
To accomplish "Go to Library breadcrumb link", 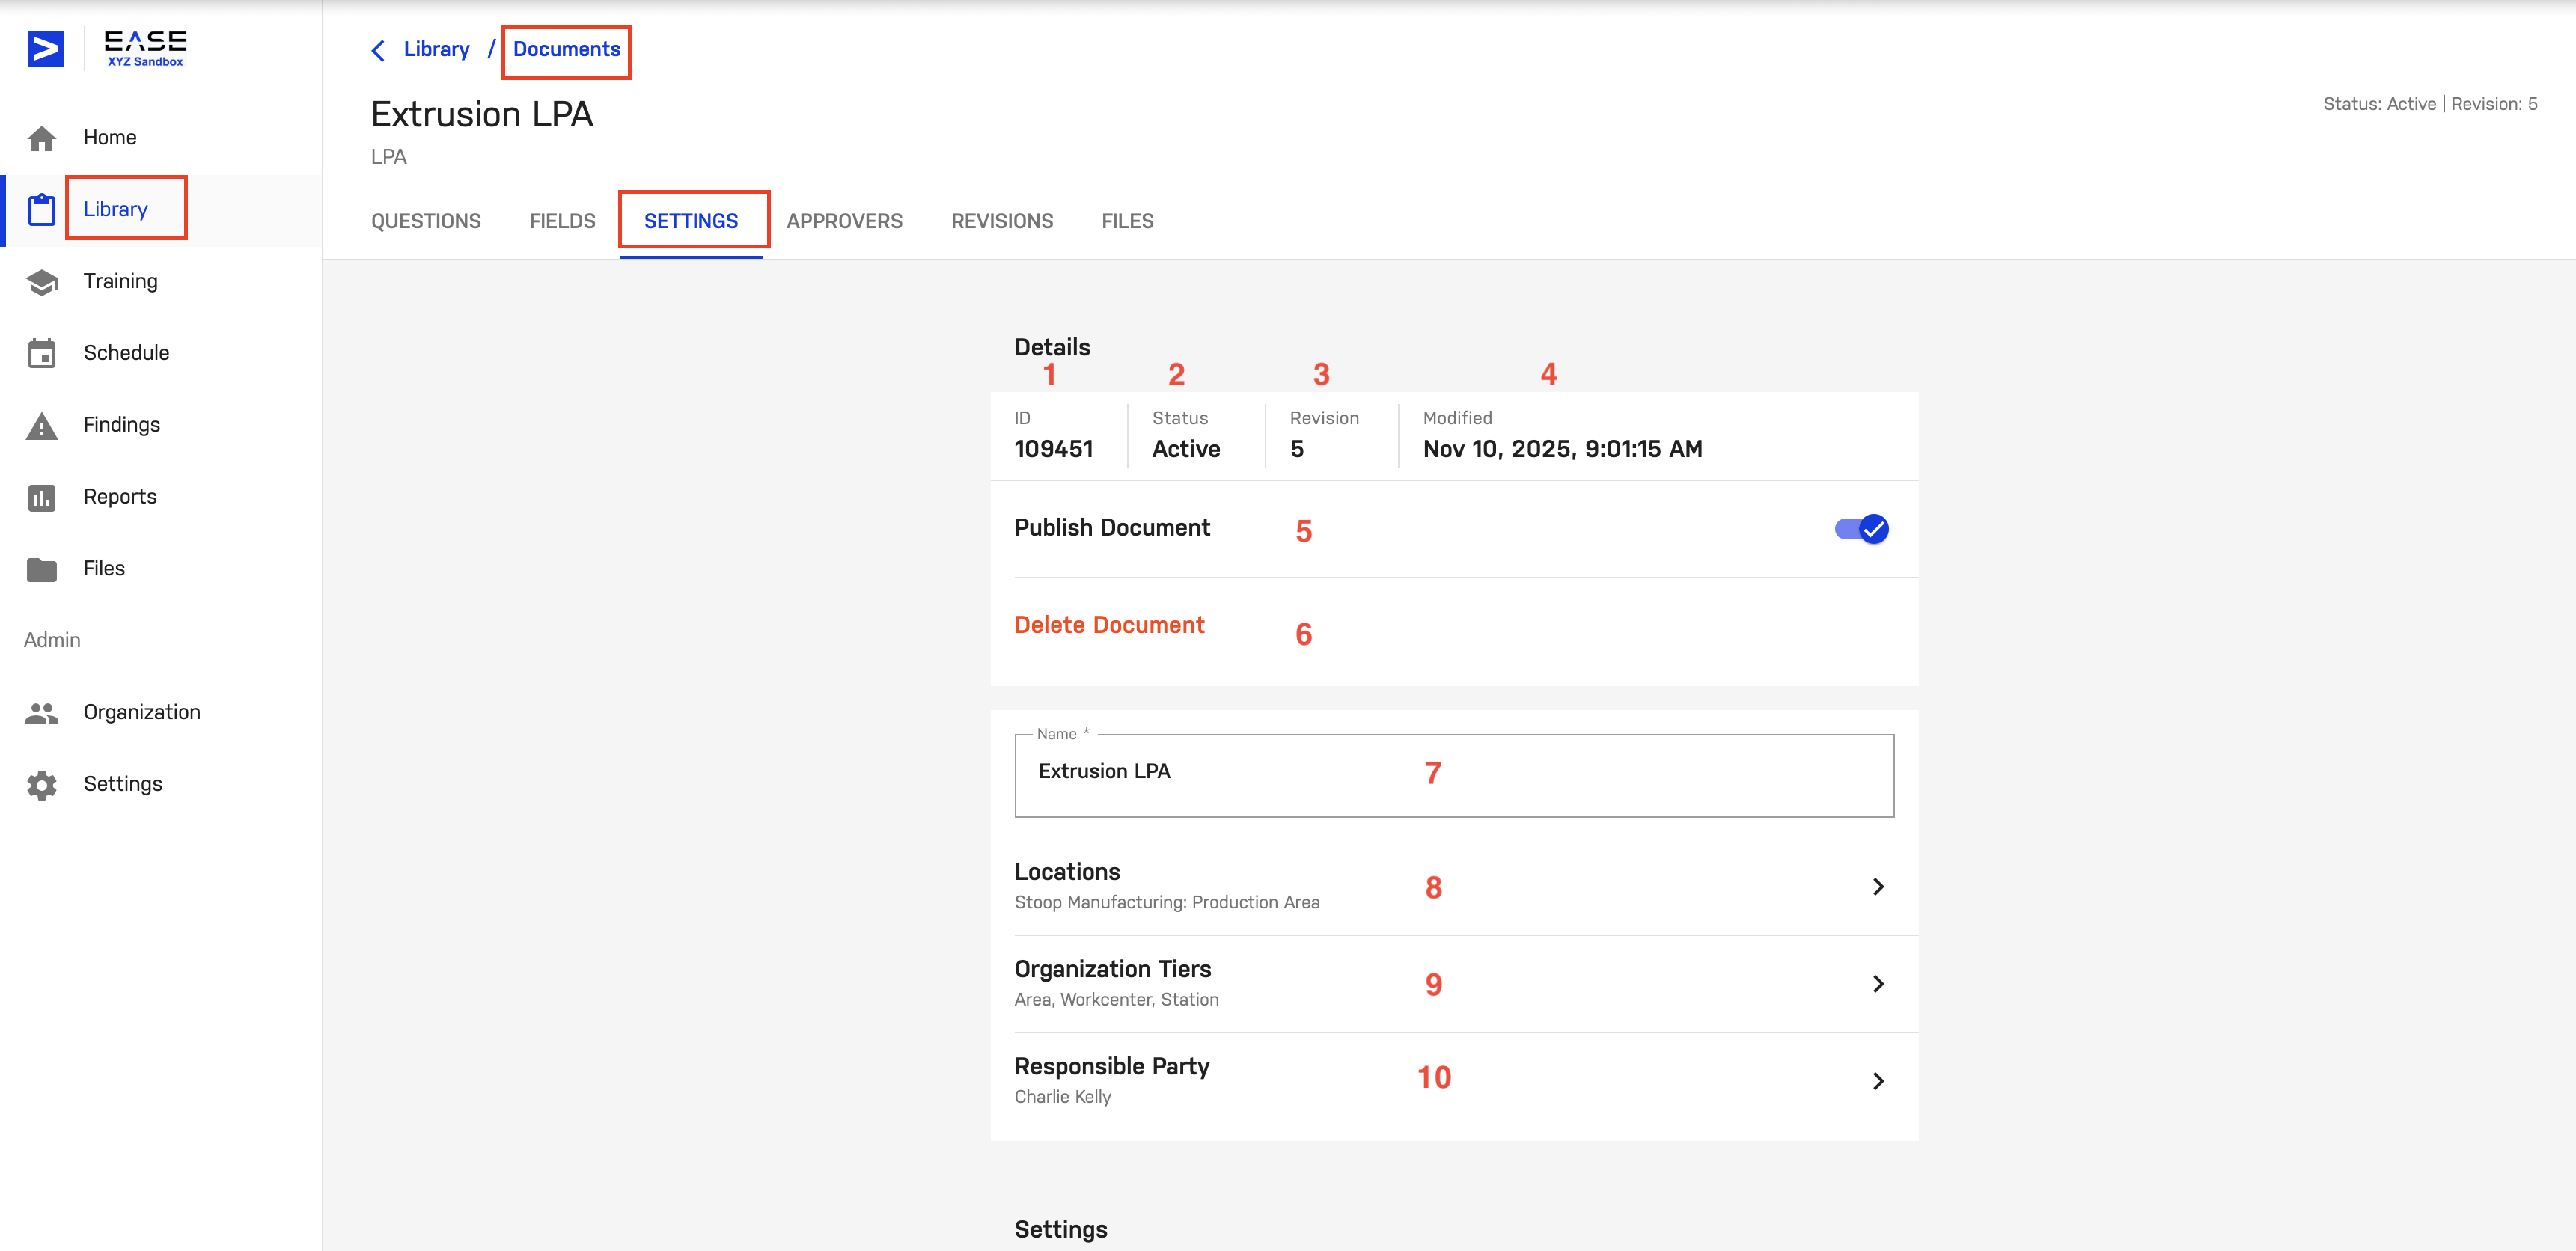I will [436, 50].
